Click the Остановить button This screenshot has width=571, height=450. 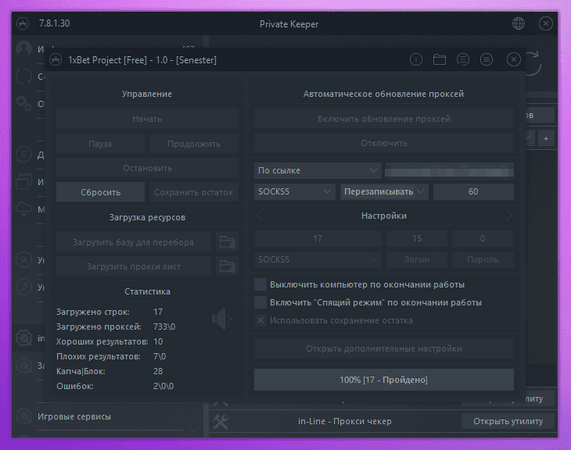(147, 168)
